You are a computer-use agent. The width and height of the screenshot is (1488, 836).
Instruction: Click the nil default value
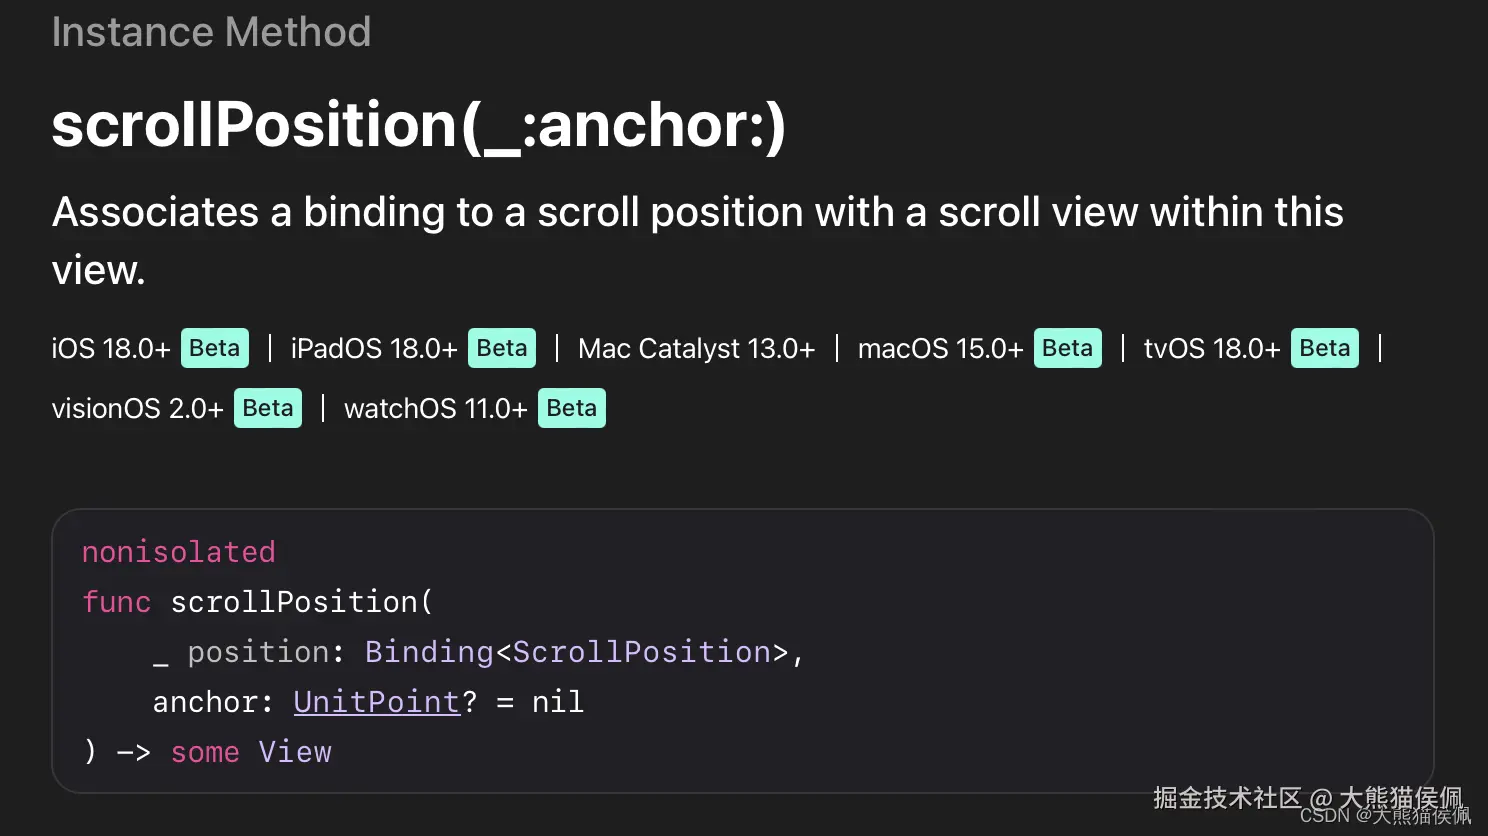[x=557, y=702]
